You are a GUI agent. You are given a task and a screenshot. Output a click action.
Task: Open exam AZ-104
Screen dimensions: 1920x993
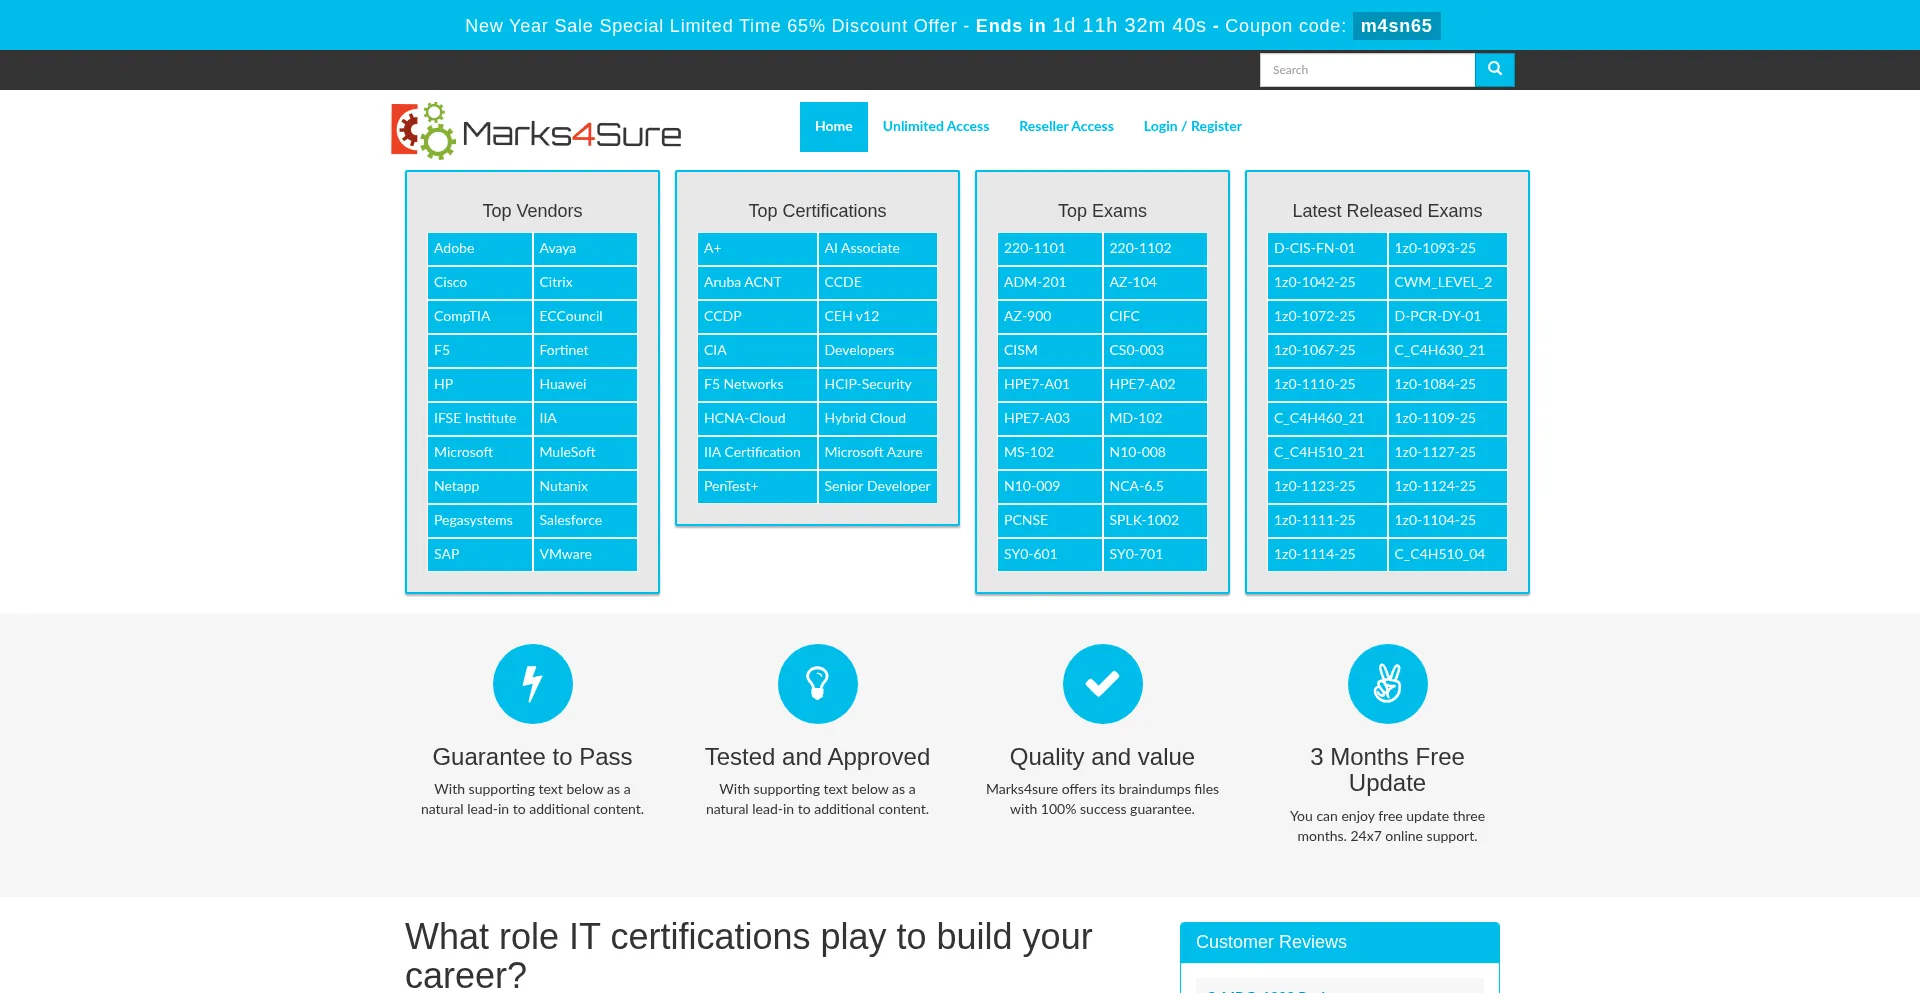click(x=1155, y=282)
